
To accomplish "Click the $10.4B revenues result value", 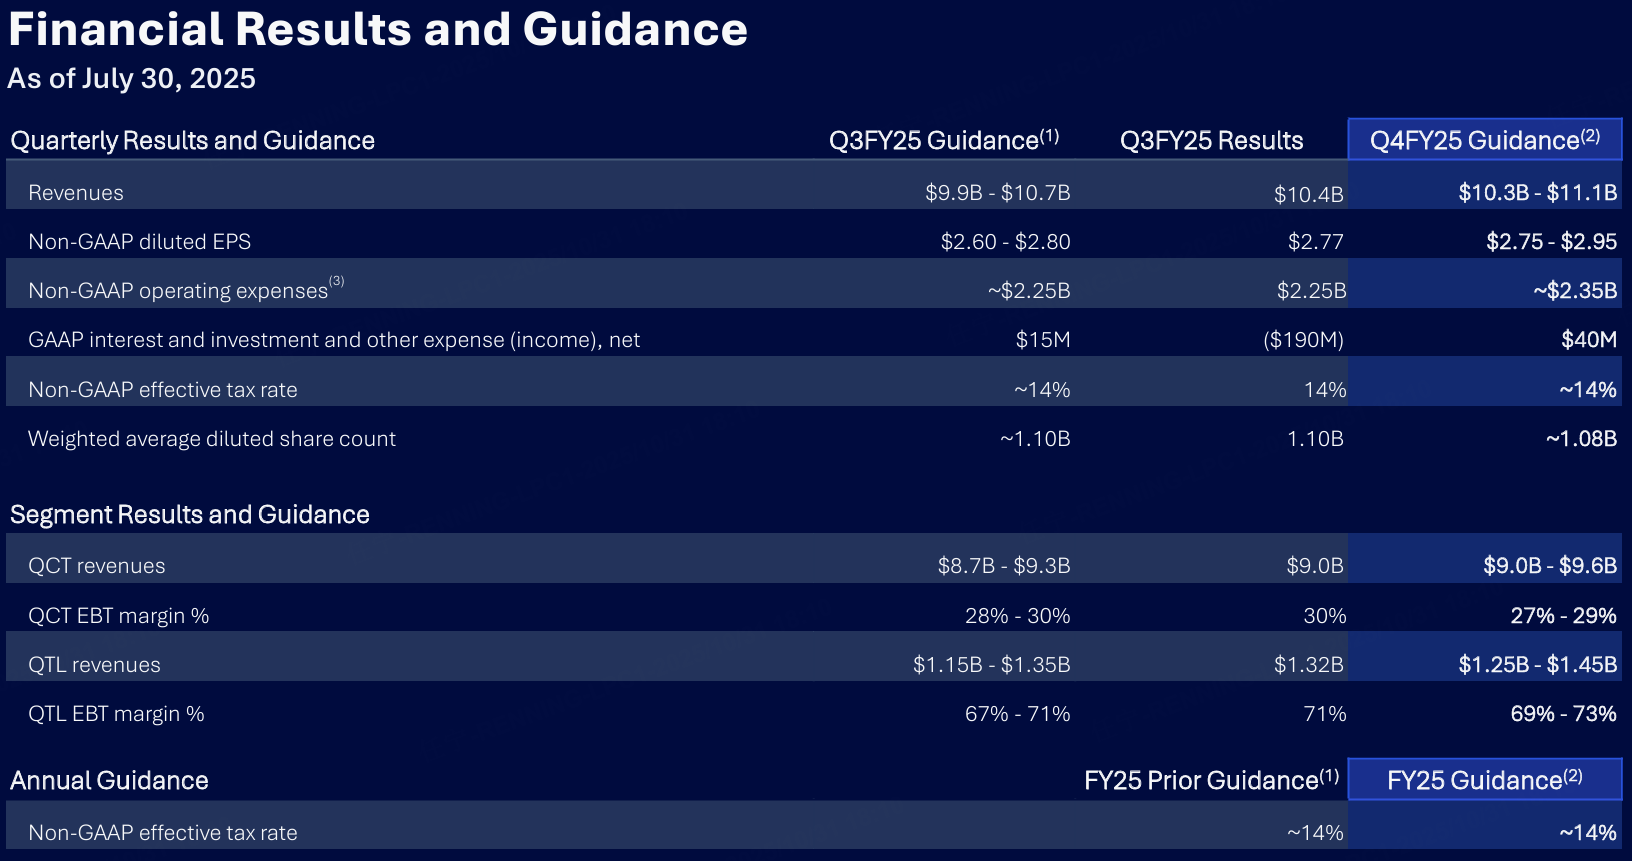I will [1308, 195].
